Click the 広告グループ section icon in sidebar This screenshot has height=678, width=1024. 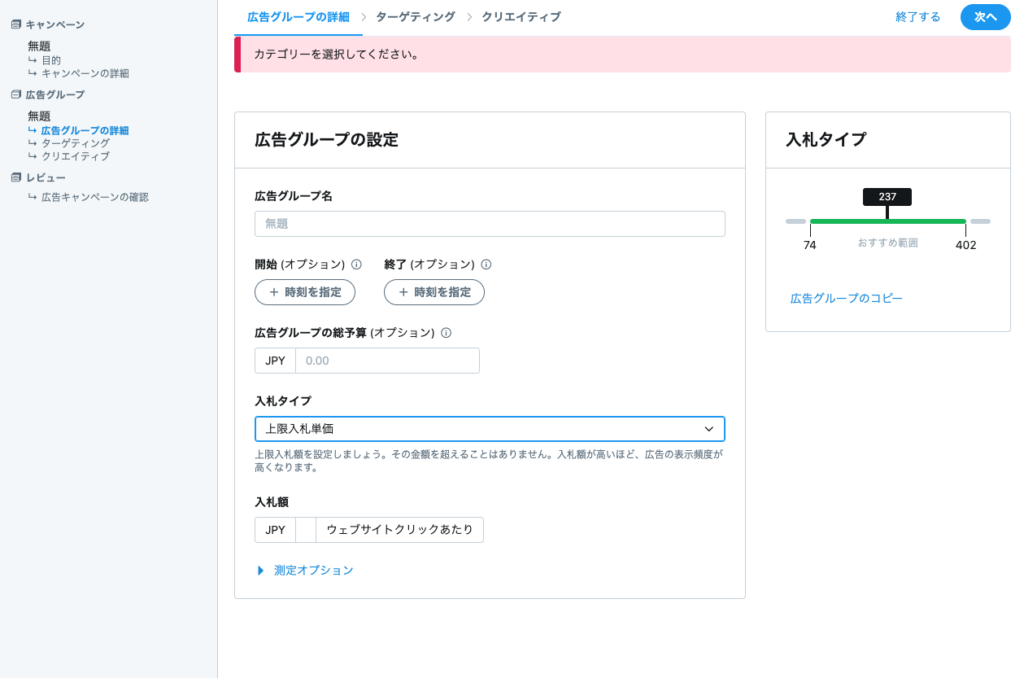tap(16, 95)
